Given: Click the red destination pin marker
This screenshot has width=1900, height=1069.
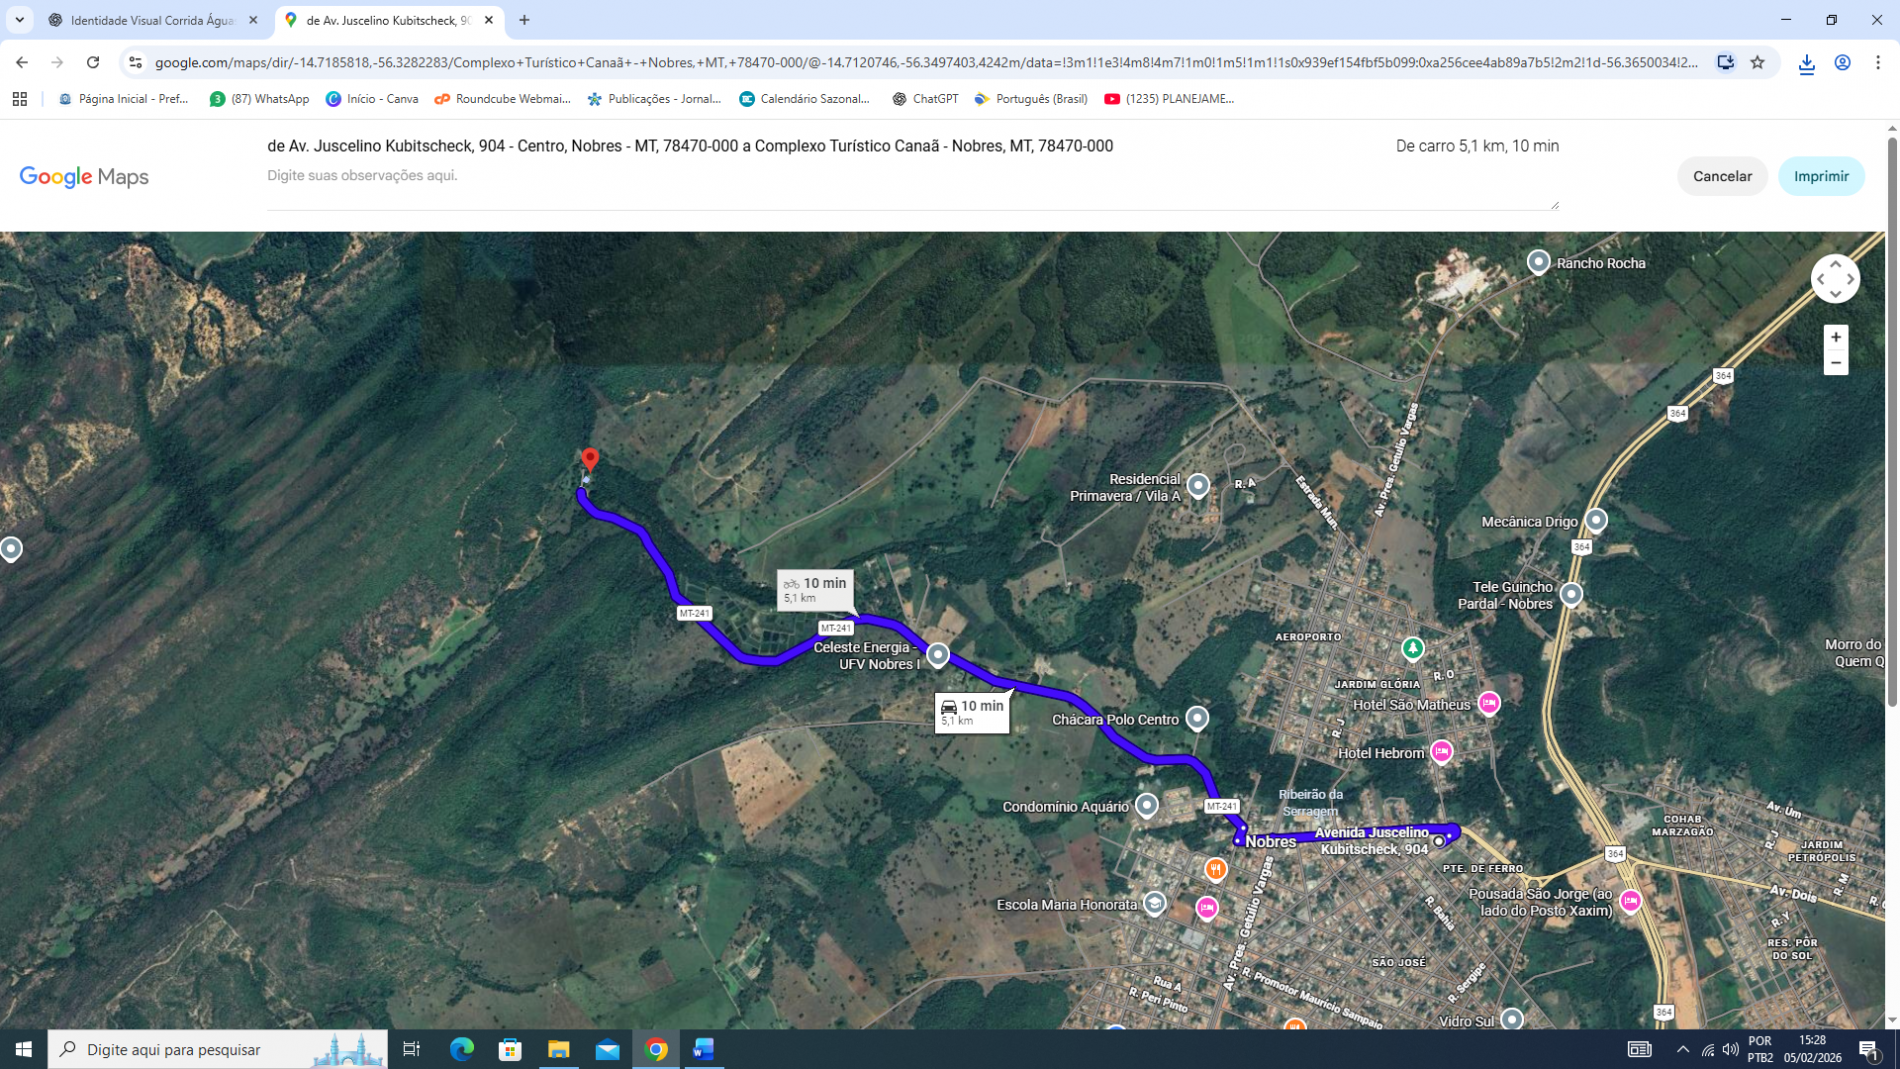Looking at the screenshot, I should 590,459.
